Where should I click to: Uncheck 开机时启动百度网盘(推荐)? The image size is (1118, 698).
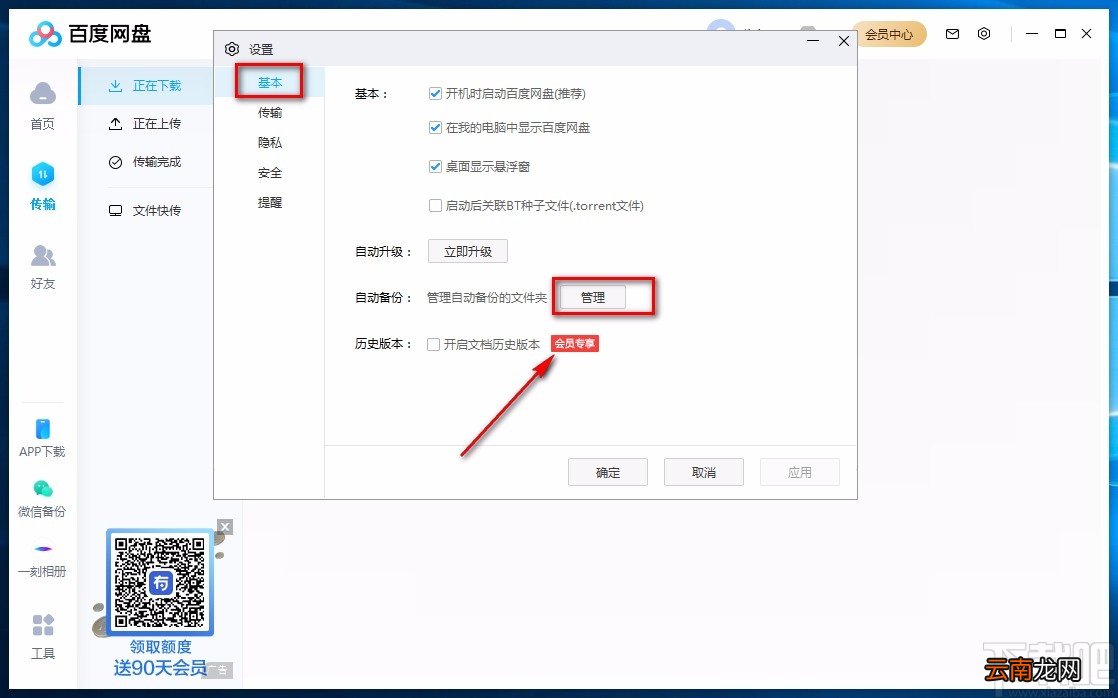tap(435, 93)
